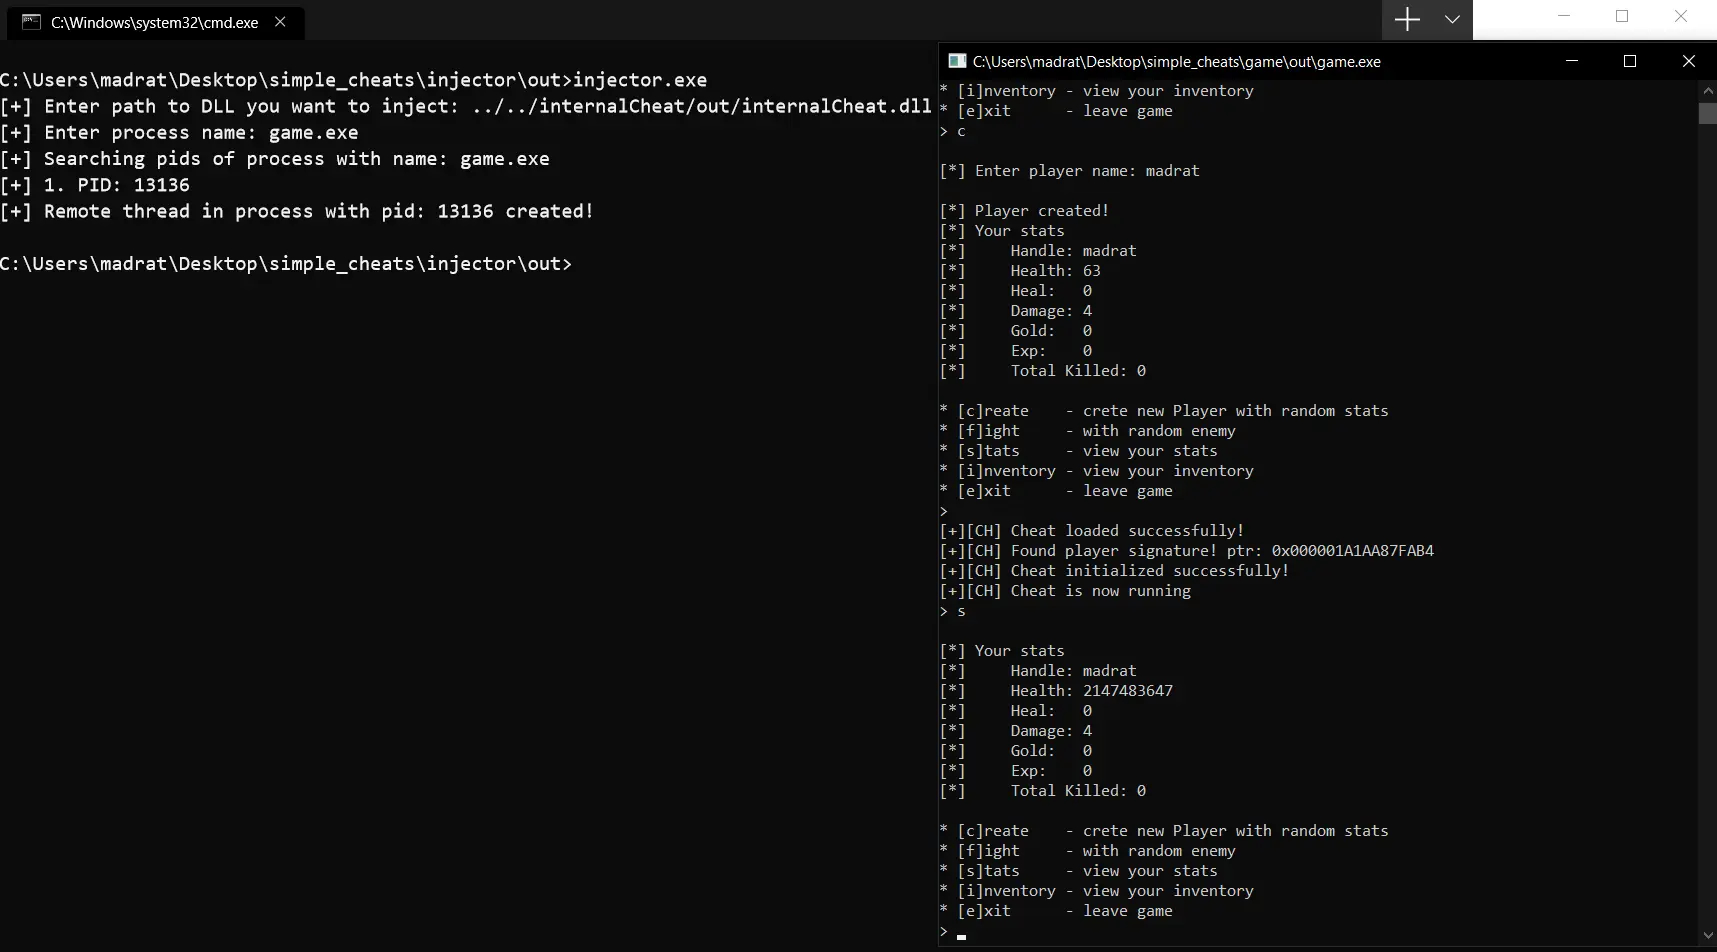The image size is (1717, 952).
Task: Close the game.exe console window
Action: [x=1688, y=61]
